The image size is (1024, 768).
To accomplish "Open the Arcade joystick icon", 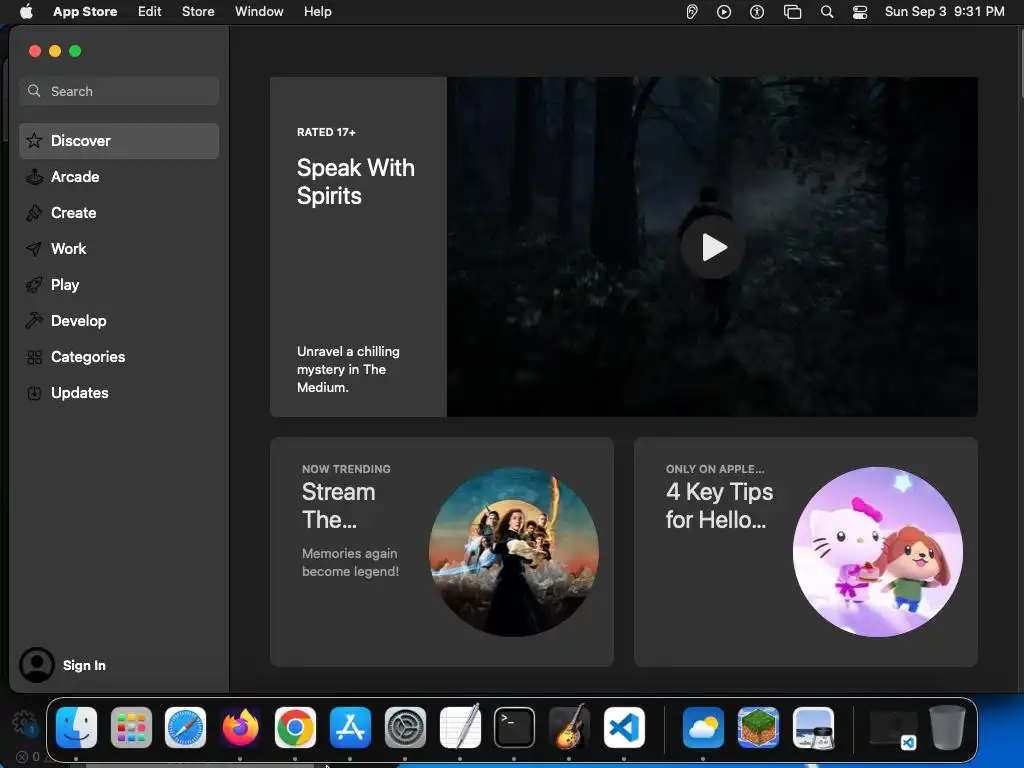I will (x=34, y=176).
